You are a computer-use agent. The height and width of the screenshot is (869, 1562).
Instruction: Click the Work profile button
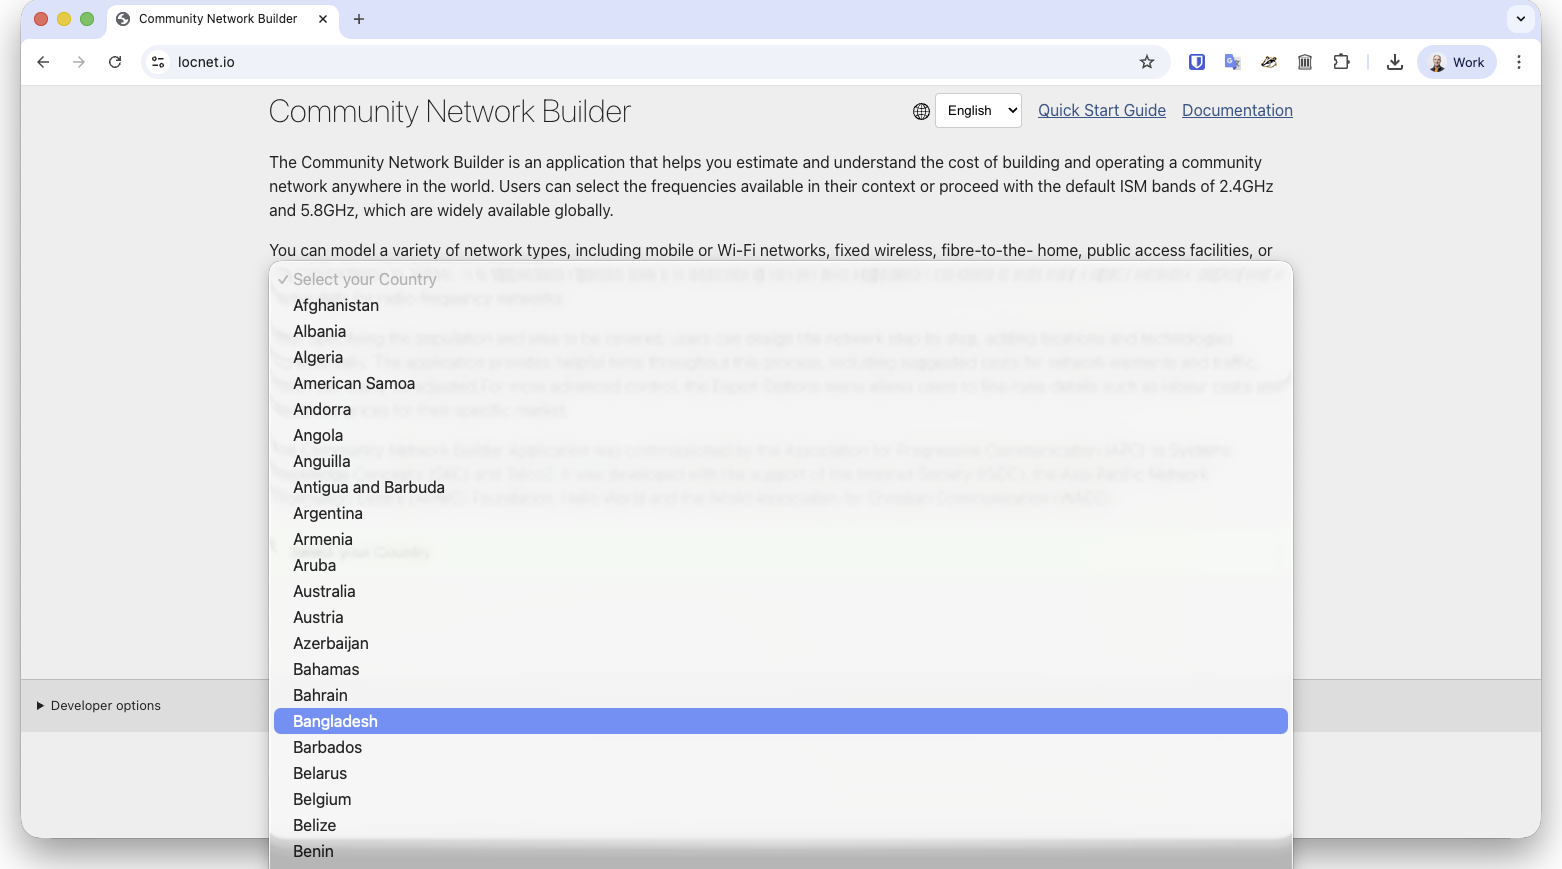(1456, 62)
